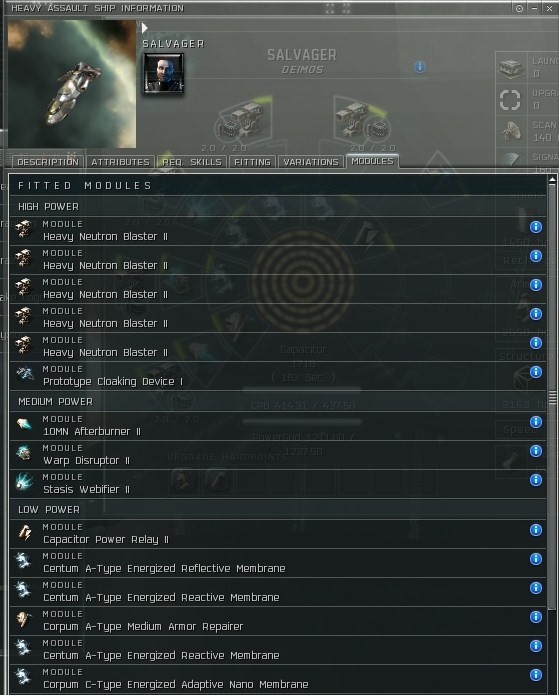Viewport: 559px width, 695px height.
Task: Switch to the Attributes tab
Action: [x=121, y=162]
